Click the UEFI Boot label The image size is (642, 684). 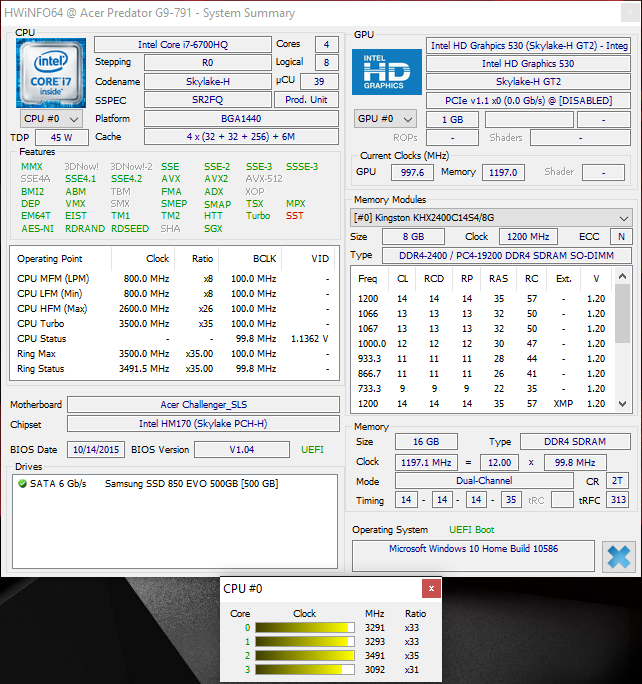tap(471, 530)
